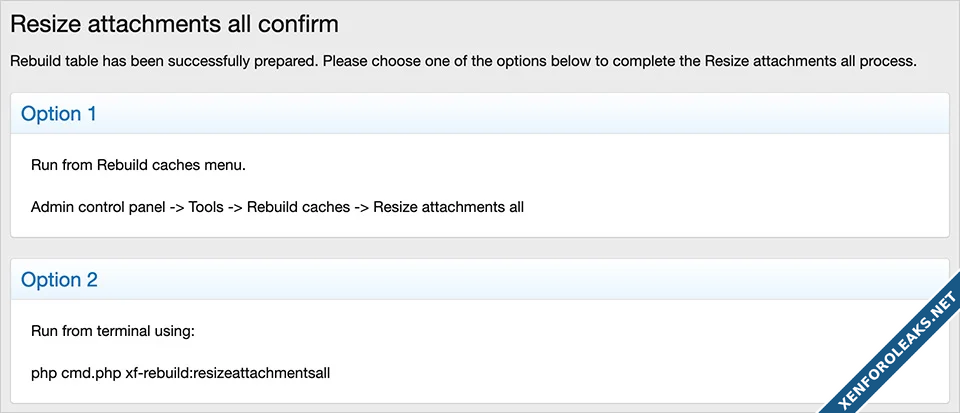
Task: Click the Option 1 heading
Action: click(59, 114)
